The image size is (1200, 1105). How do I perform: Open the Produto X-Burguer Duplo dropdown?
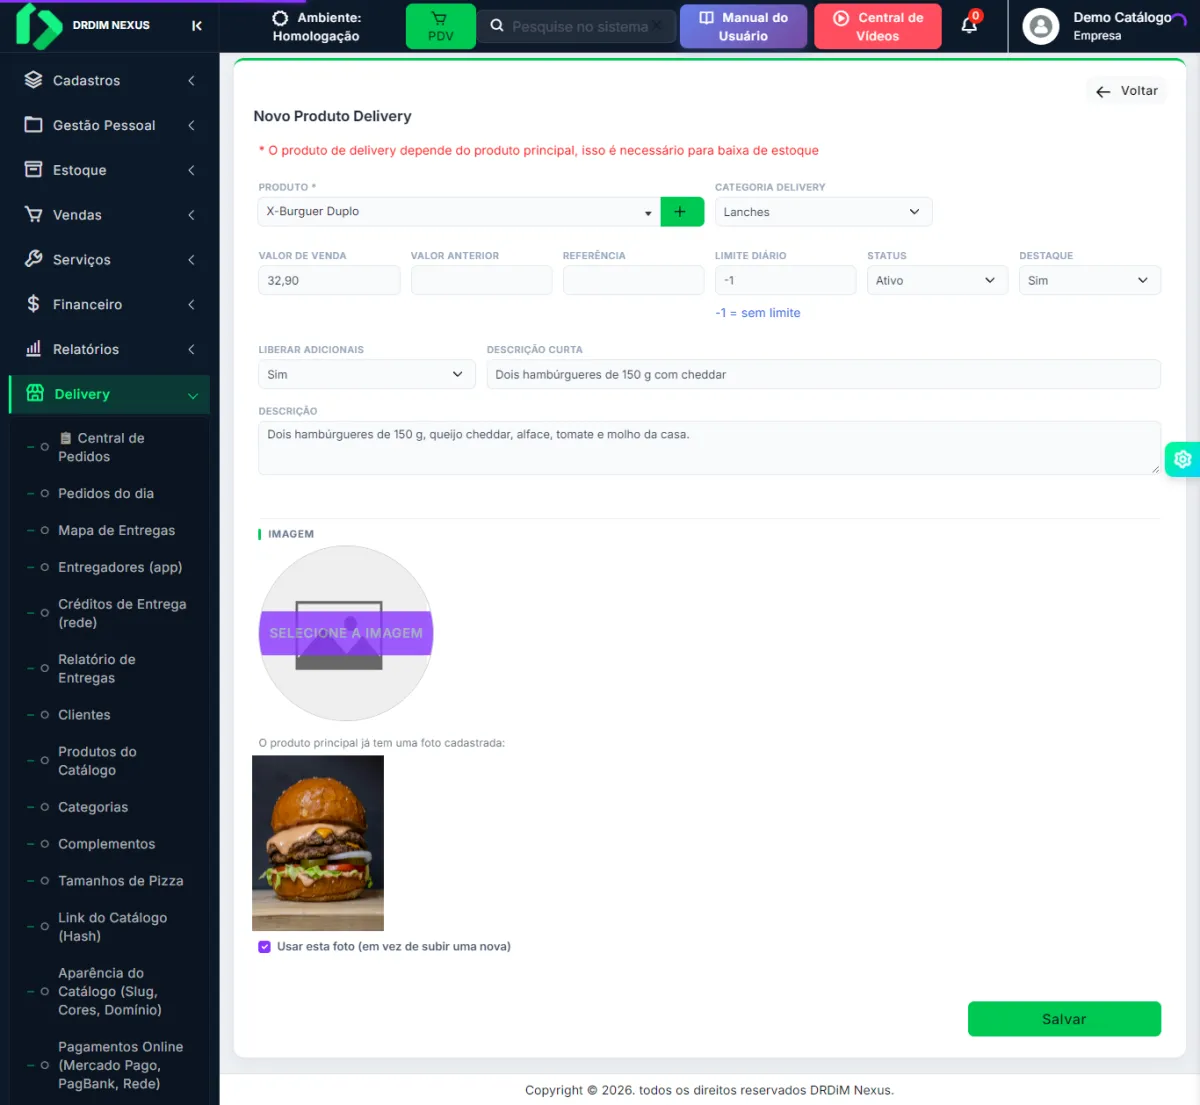point(459,212)
